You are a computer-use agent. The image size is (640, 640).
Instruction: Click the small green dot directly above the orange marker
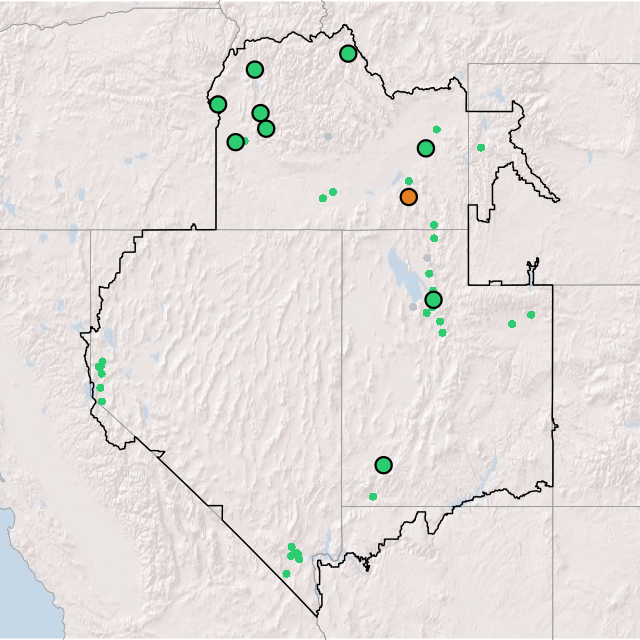click(x=409, y=181)
